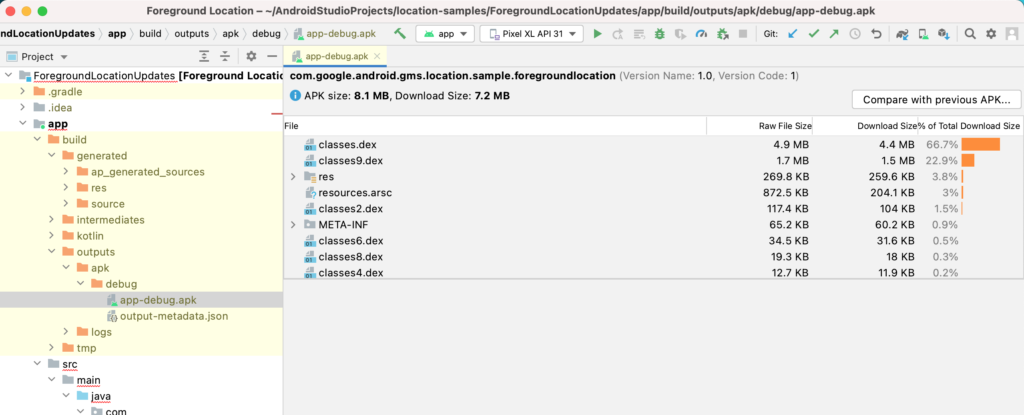Open Project panel options gear icon

click(251, 56)
